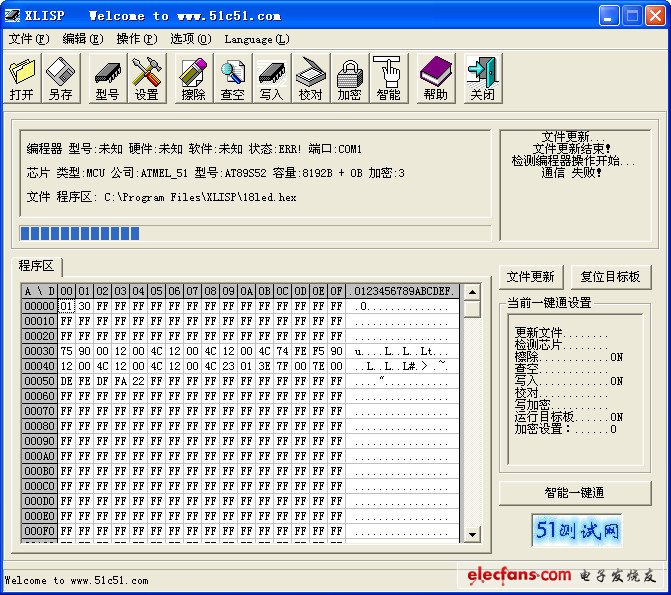Screen dimensions: 671x595
Task: Click the 另存 (Save As) disk icon
Action: [x=61, y=77]
